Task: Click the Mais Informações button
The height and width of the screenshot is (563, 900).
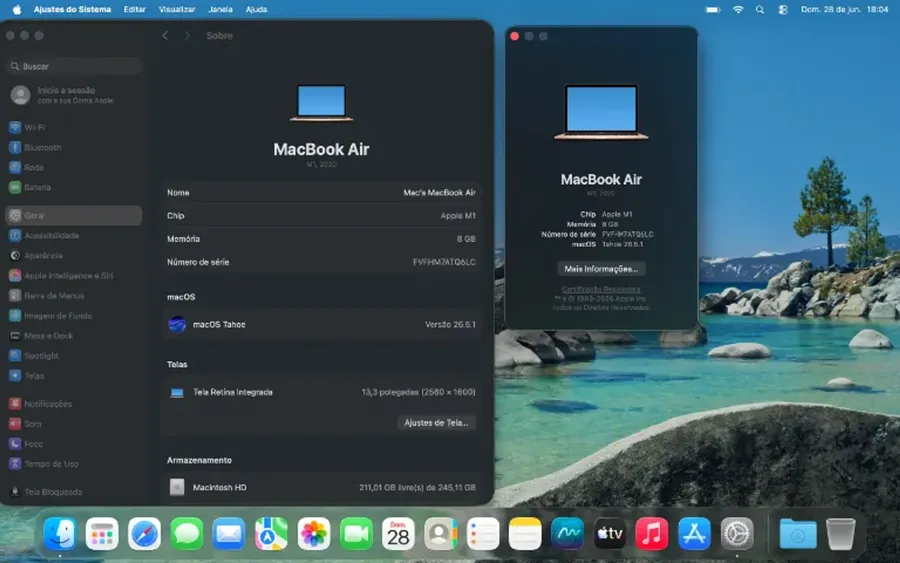Action: pos(601,269)
